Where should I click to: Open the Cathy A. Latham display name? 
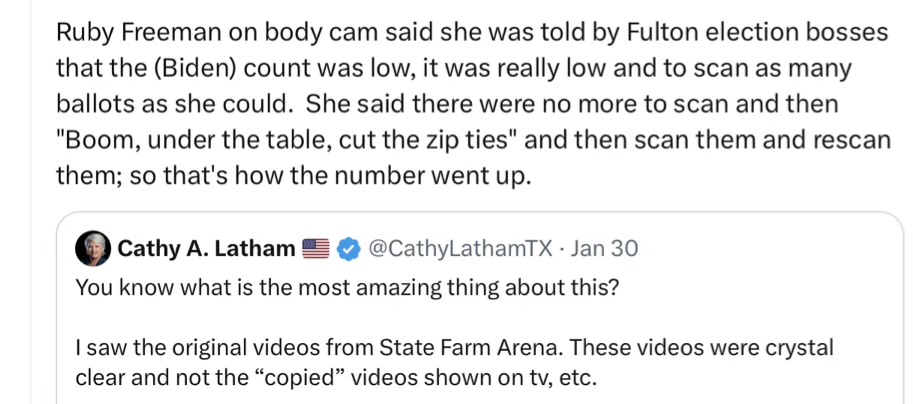[x=207, y=248]
